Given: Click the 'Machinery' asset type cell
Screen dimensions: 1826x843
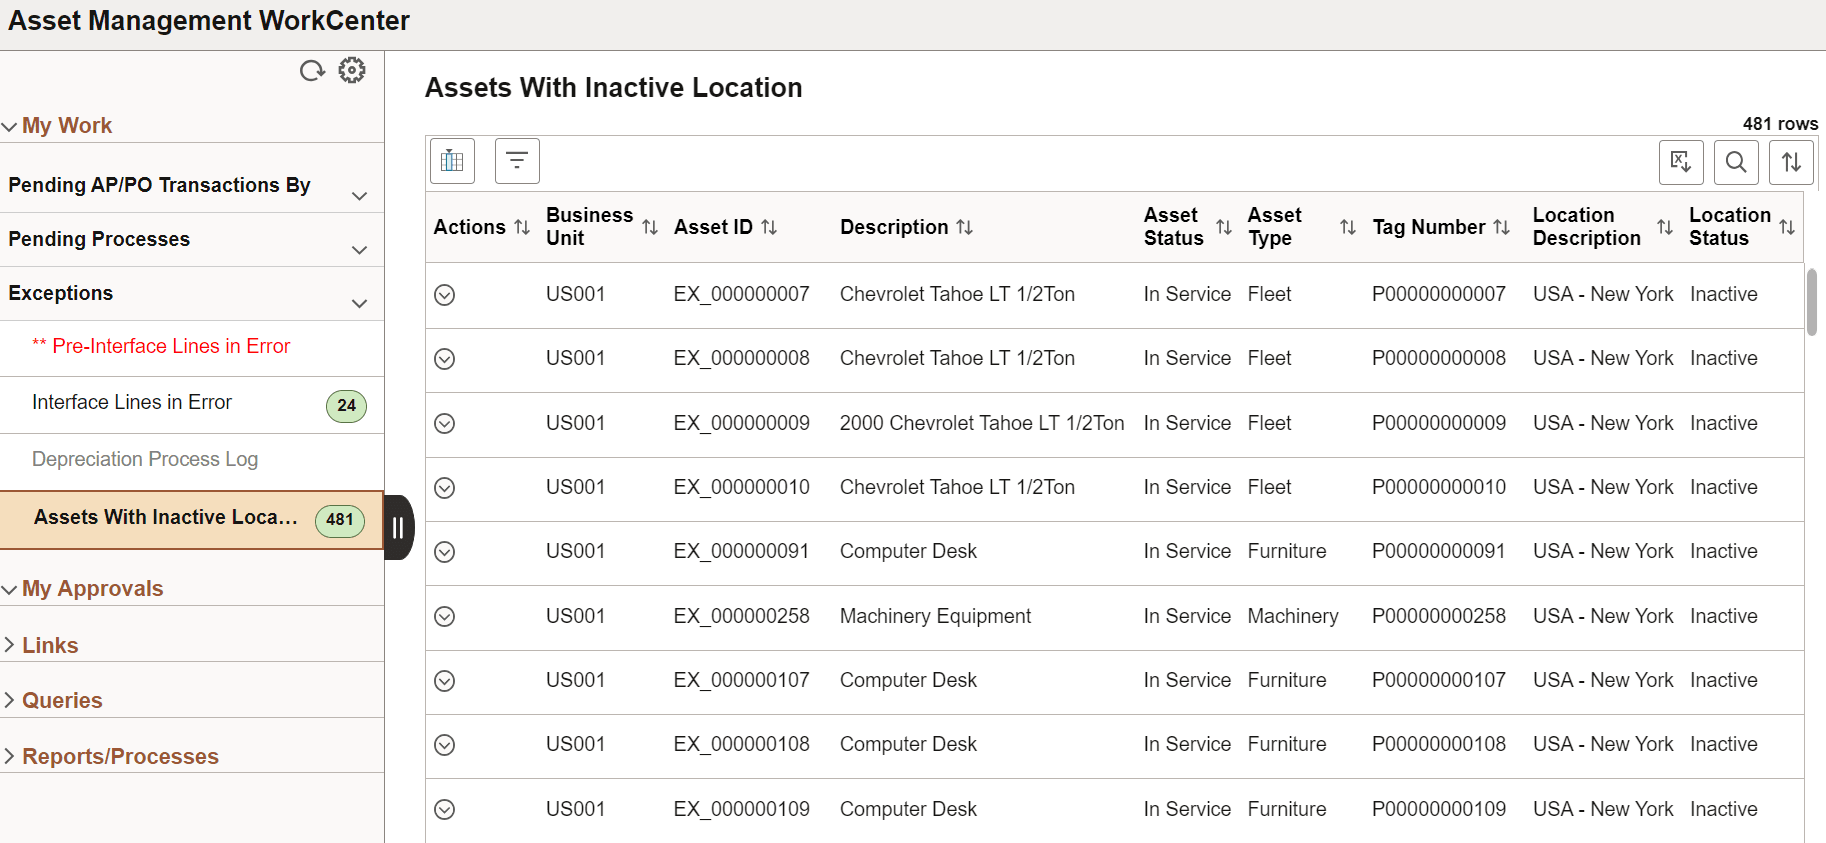Looking at the screenshot, I should tap(1293, 616).
